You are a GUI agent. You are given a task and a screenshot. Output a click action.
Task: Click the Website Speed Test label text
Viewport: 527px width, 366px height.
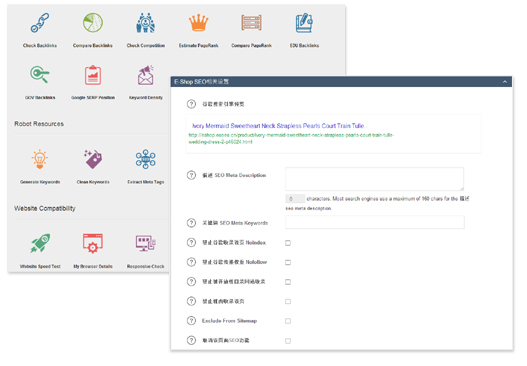point(40,266)
